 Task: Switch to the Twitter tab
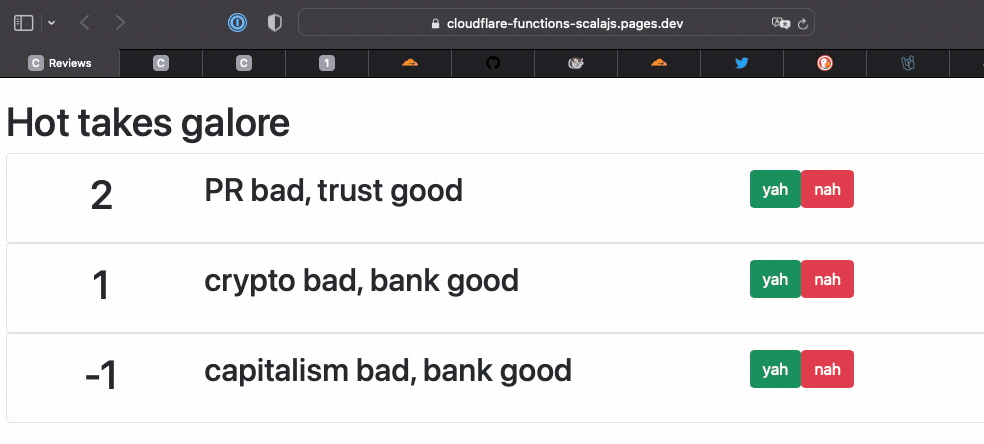(741, 63)
